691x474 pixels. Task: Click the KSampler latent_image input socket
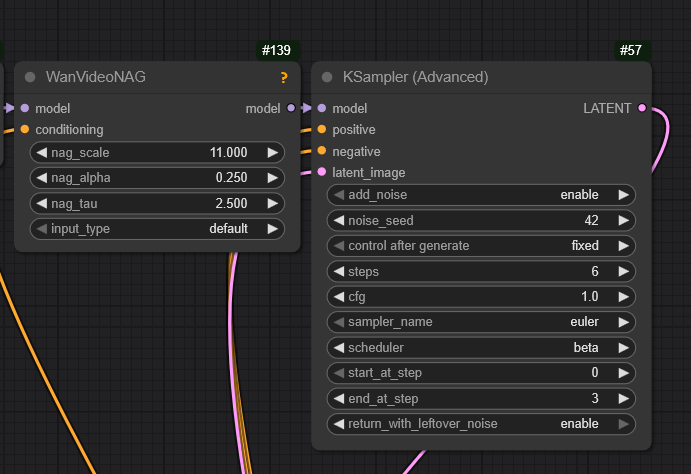click(x=322, y=172)
